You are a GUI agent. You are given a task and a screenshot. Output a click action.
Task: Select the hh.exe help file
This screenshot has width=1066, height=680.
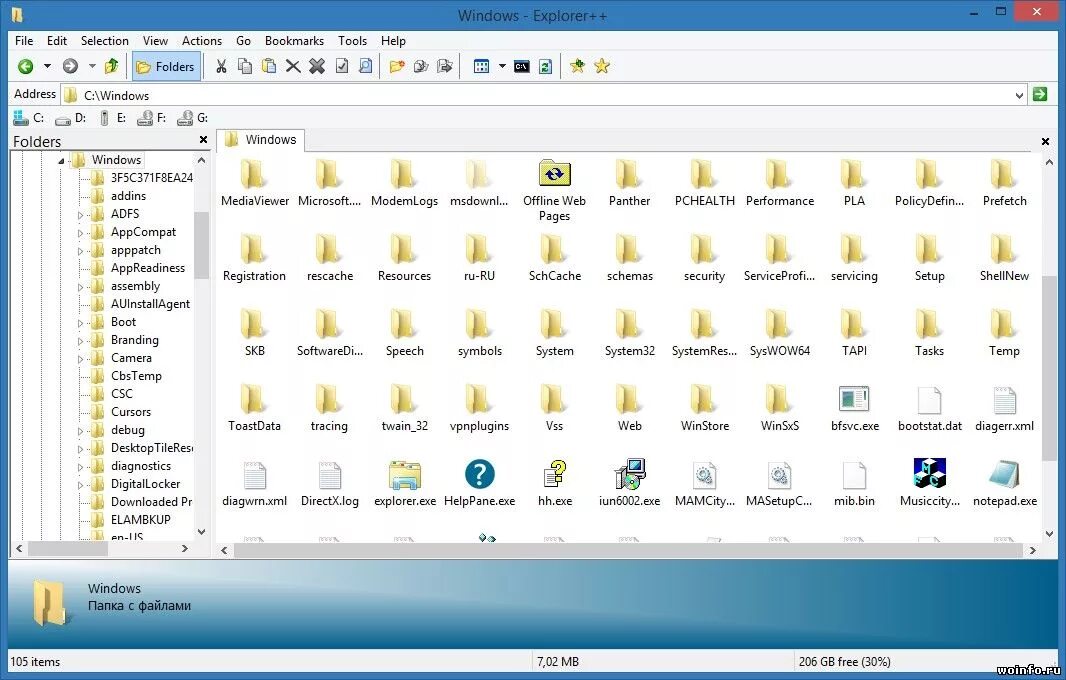coord(555,483)
